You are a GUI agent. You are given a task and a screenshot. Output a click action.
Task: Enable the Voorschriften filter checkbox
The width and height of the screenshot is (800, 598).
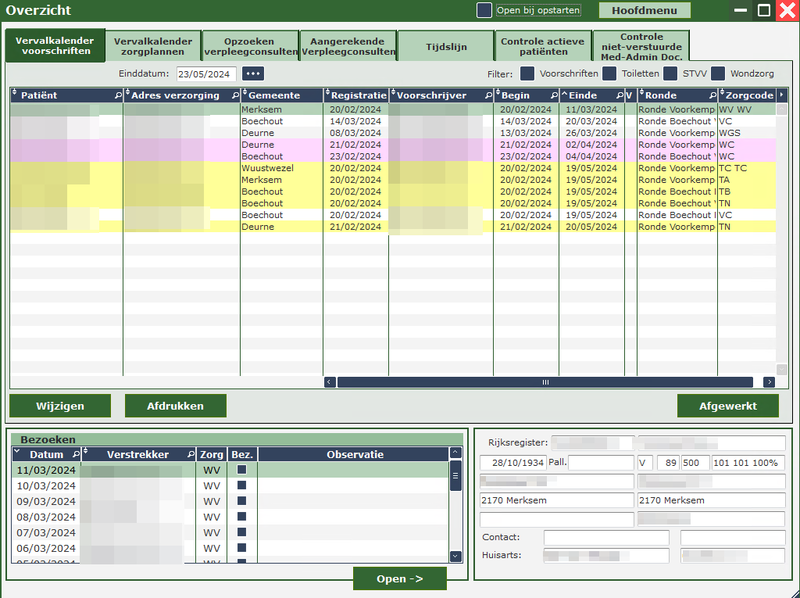[527, 73]
